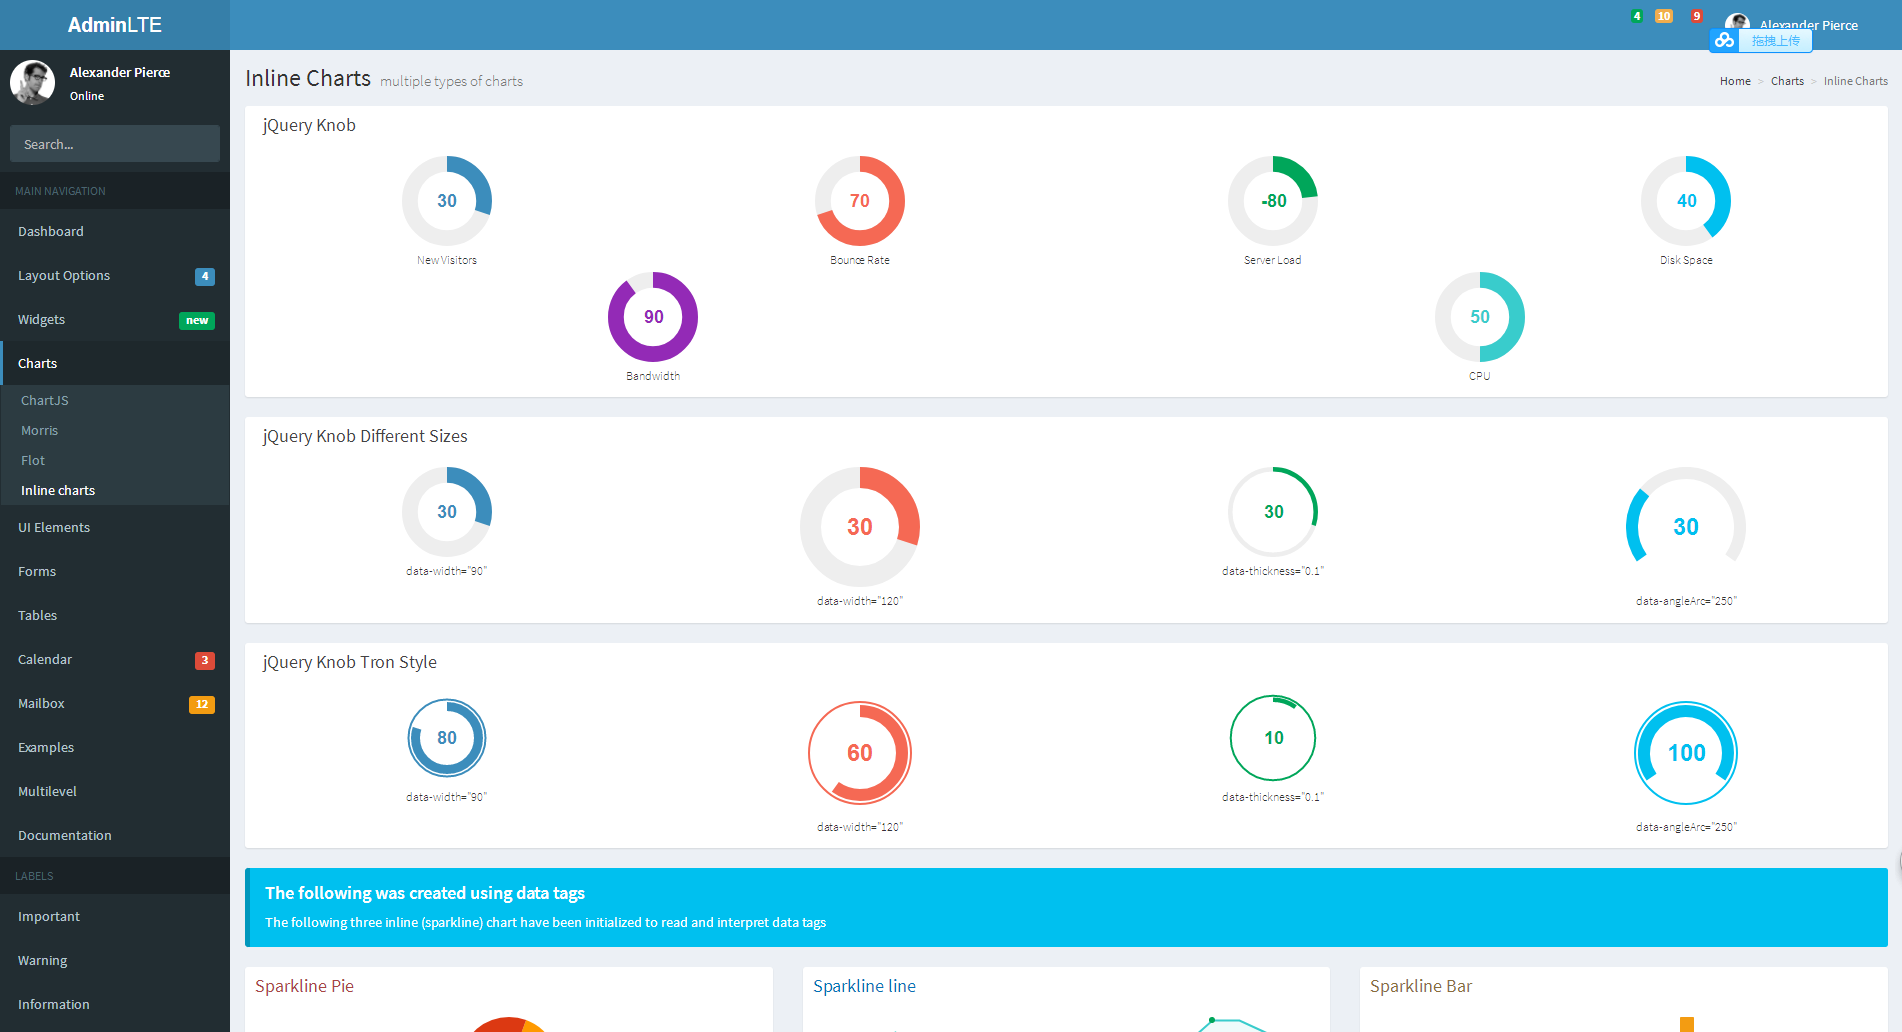Open the Dashboard menu
The width and height of the screenshot is (1902, 1032).
115,231
